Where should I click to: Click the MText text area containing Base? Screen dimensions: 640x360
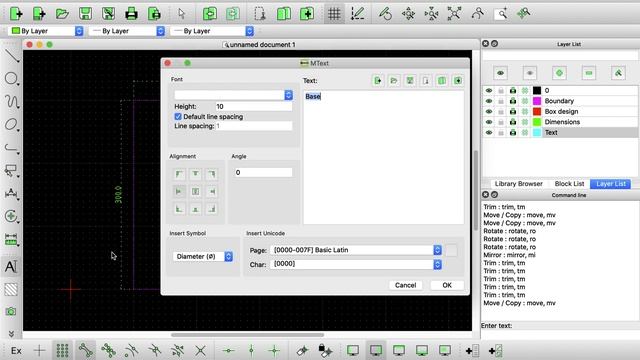coord(383,157)
